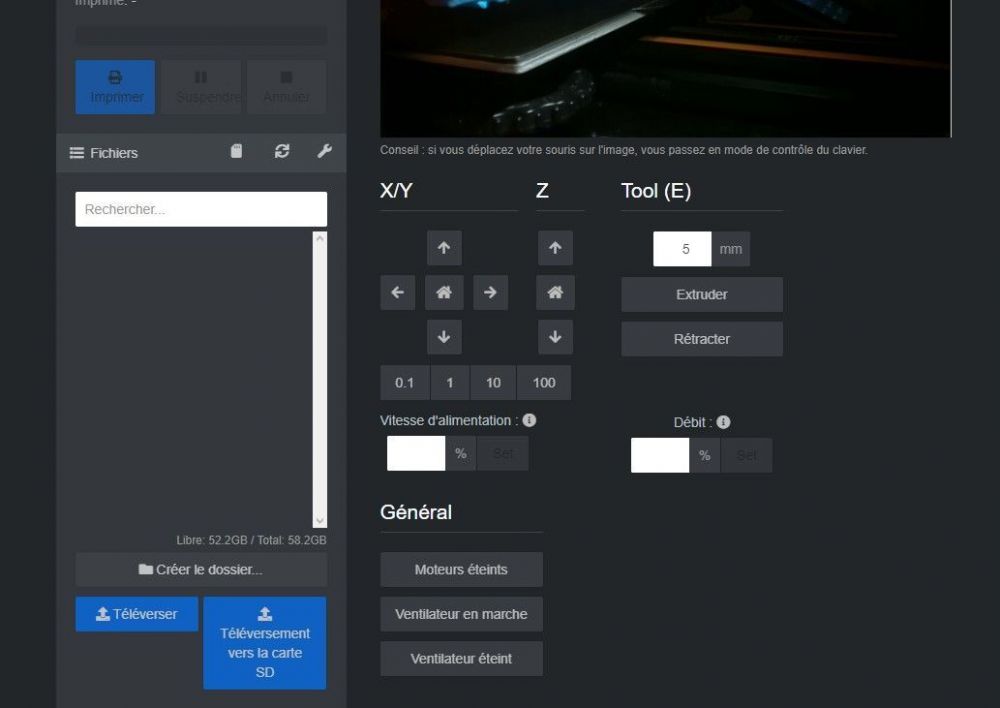Click Set next to Vitesse d'alimentation

[503, 454]
